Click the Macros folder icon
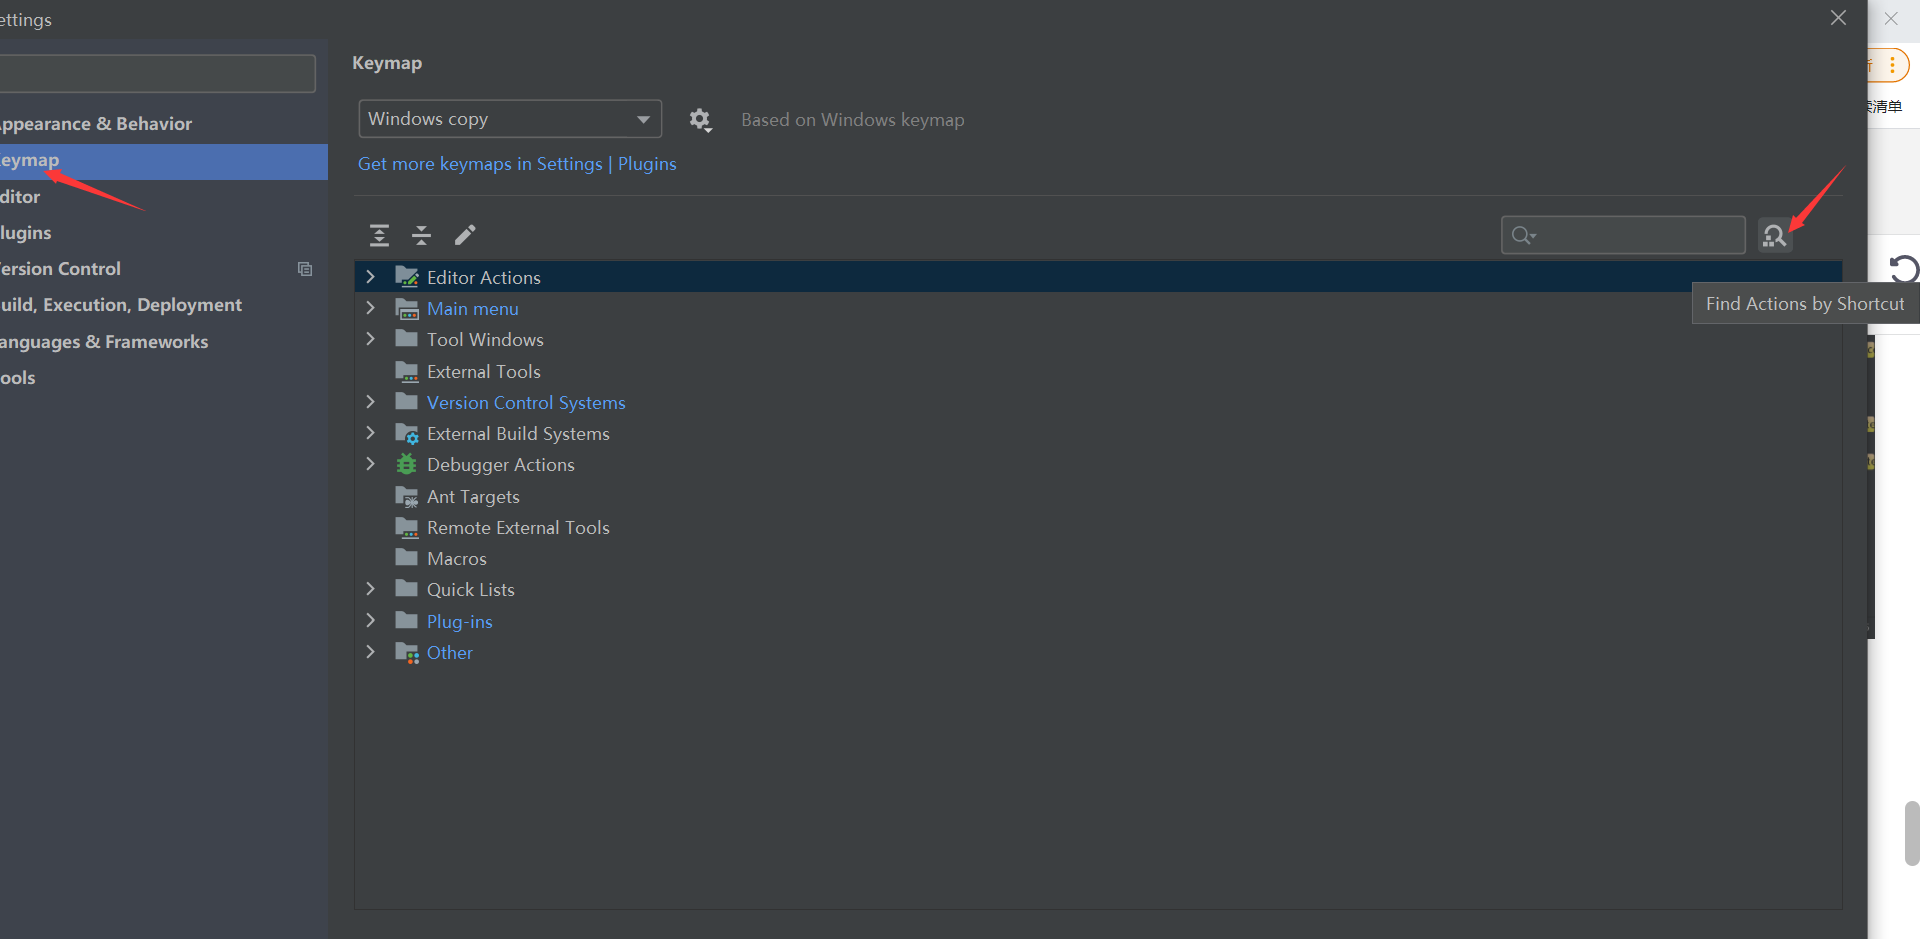This screenshot has height=939, width=1920. coord(406,558)
